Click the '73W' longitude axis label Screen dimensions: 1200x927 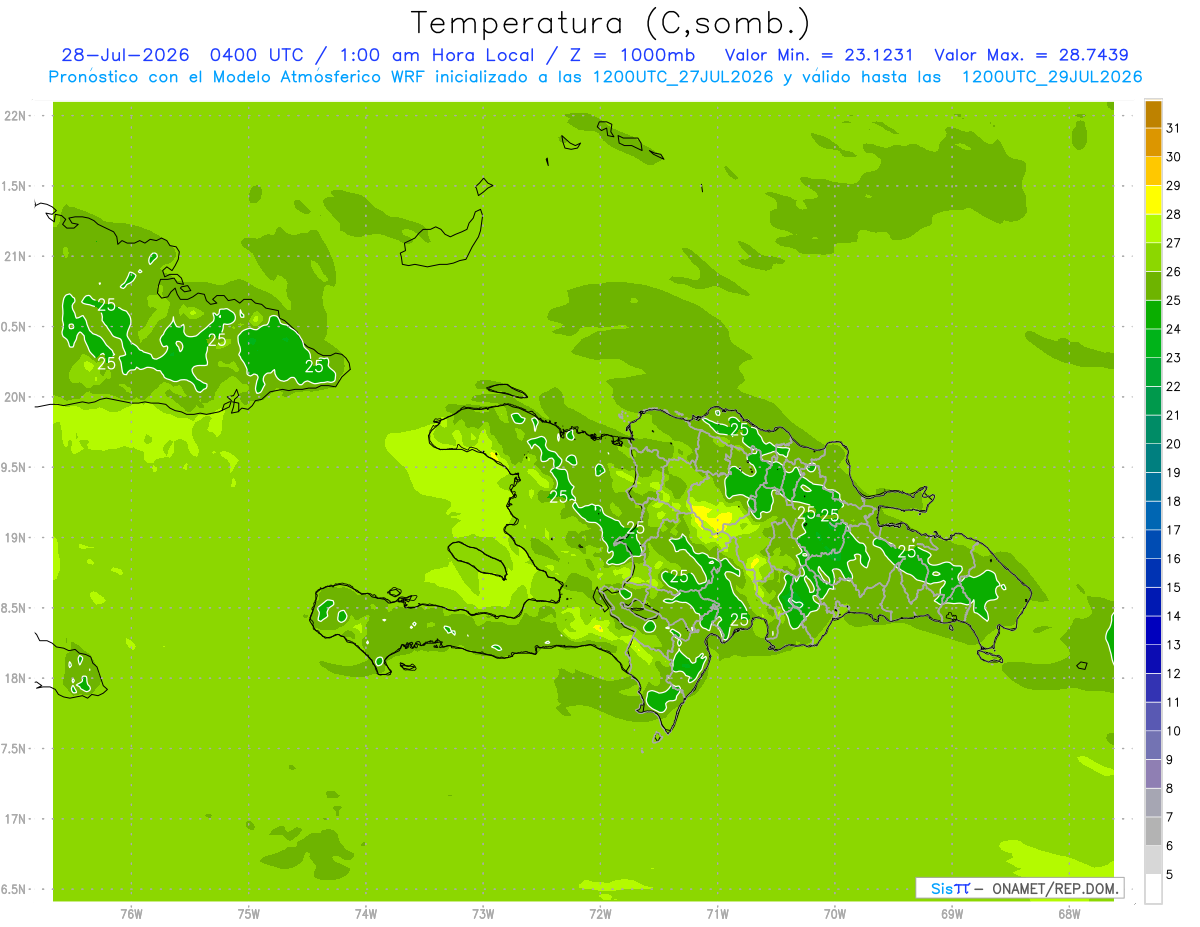click(x=483, y=913)
